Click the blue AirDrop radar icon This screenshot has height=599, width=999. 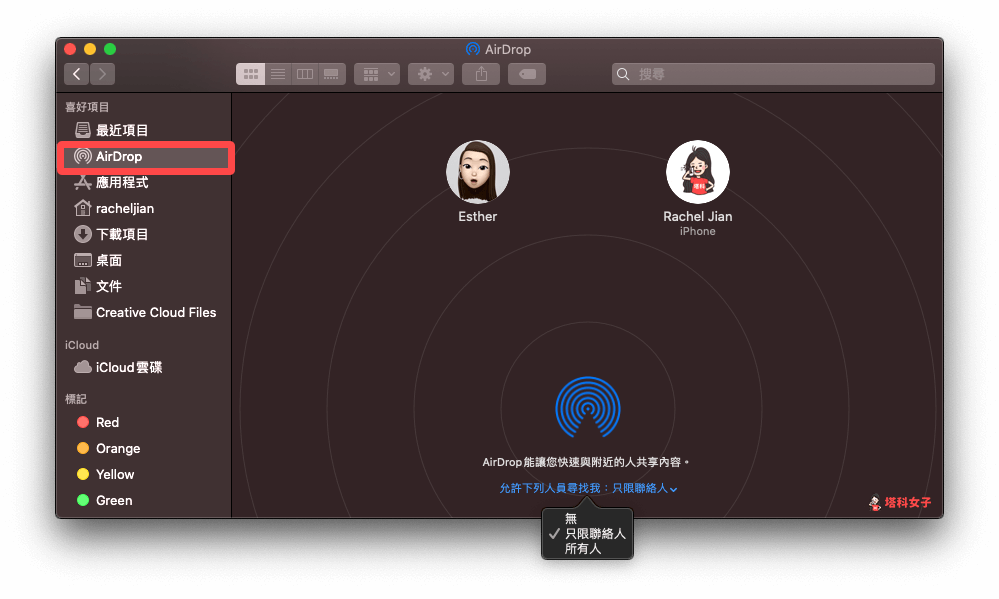[587, 408]
